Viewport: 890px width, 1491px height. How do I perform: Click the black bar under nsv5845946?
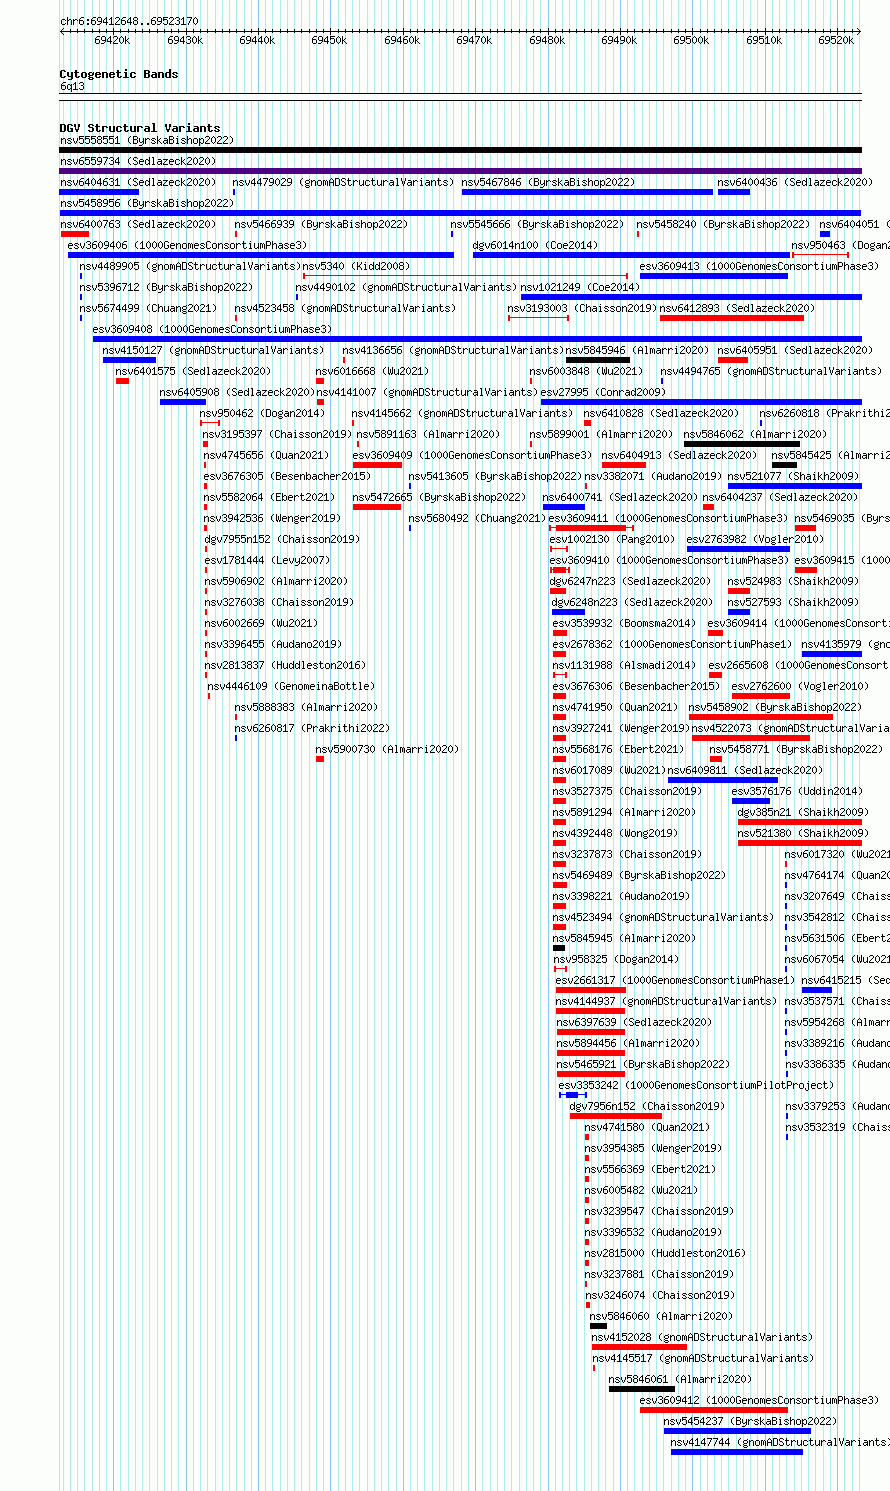598,360
